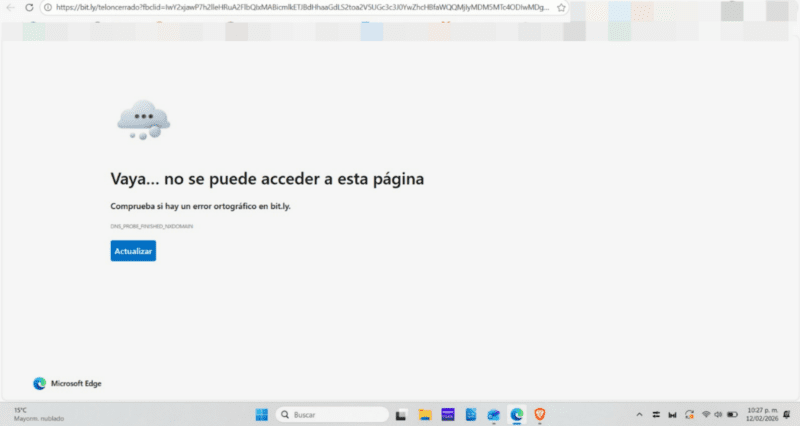Reload the page with the refresh icon

[28, 8]
